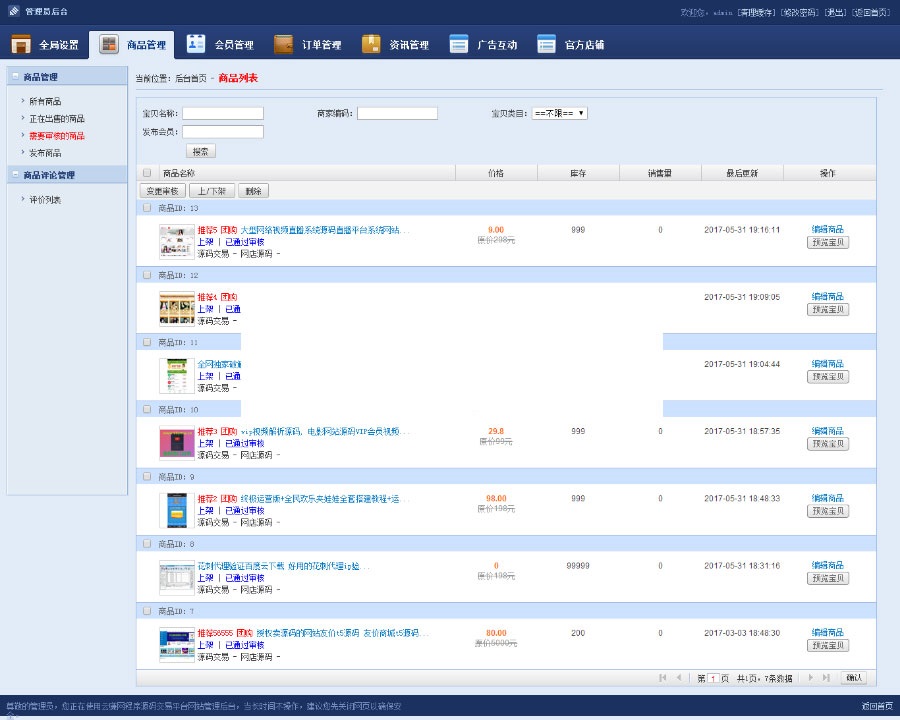Check the box for 商品ID: 8
This screenshot has width=900, height=720.
click(147, 544)
